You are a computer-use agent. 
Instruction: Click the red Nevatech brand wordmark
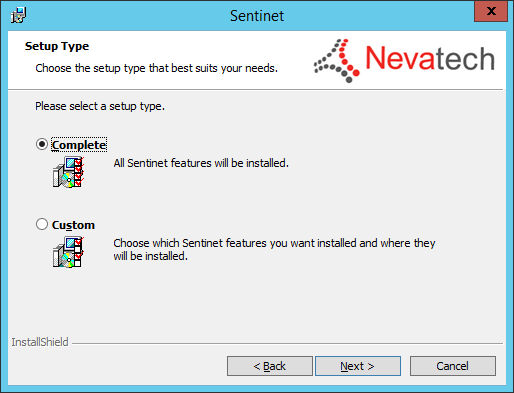click(x=430, y=58)
